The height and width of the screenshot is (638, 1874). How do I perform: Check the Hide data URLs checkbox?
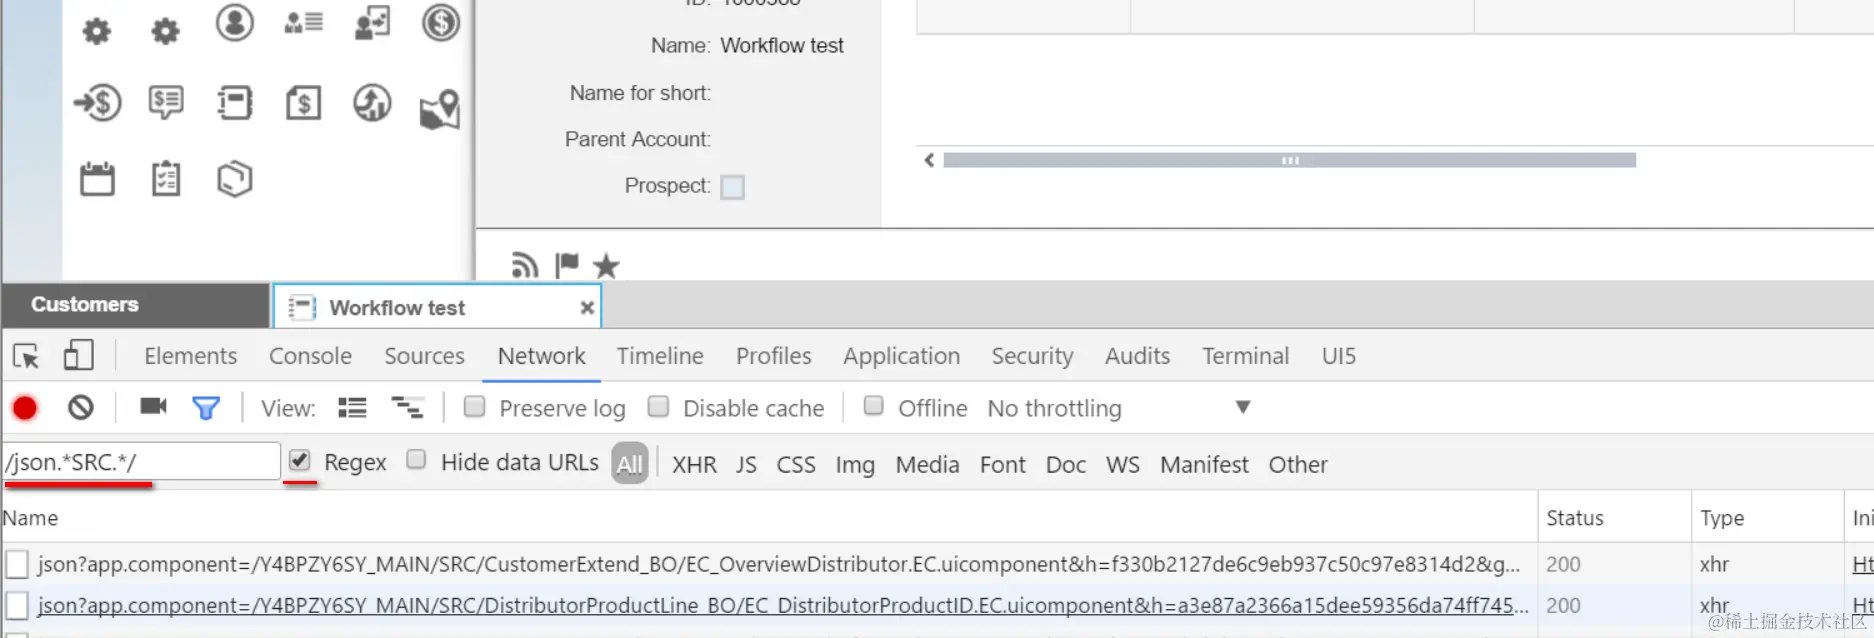(x=416, y=459)
